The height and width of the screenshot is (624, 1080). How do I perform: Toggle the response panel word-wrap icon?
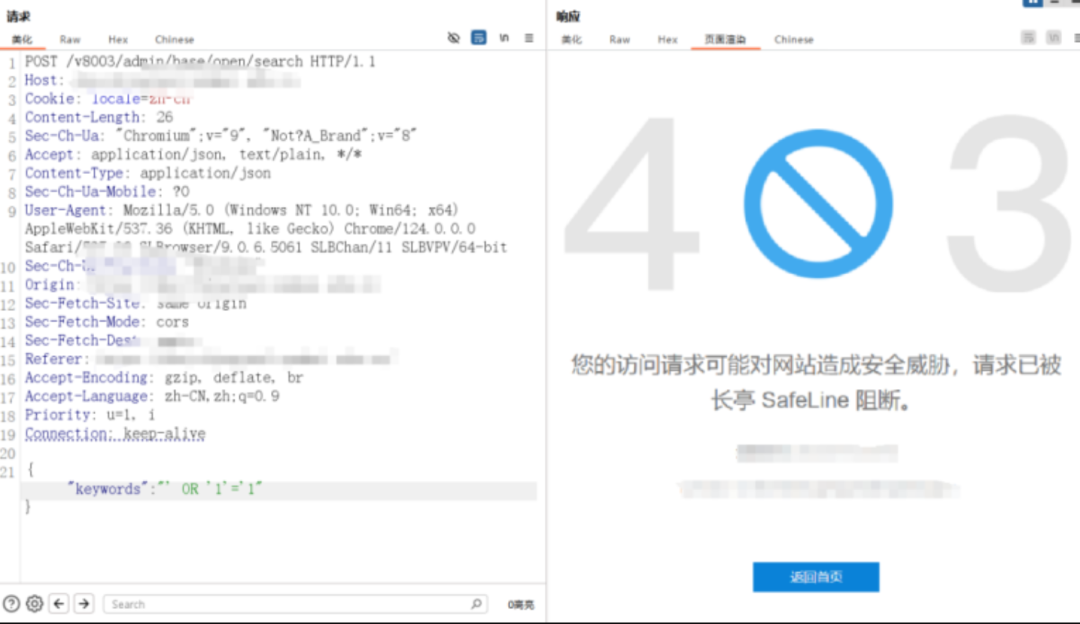[1028, 38]
